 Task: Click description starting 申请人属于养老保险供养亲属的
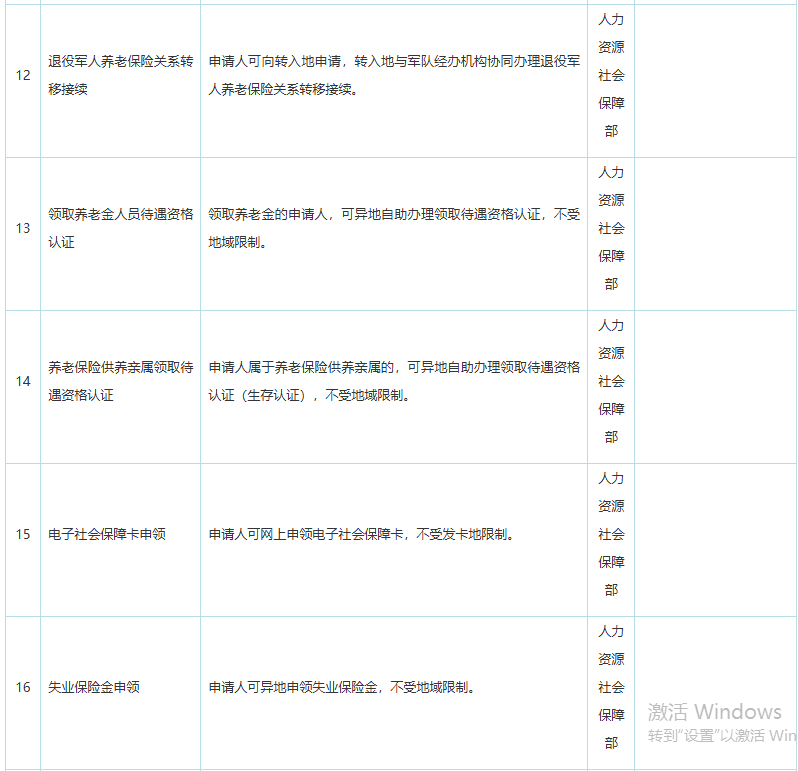(x=394, y=381)
